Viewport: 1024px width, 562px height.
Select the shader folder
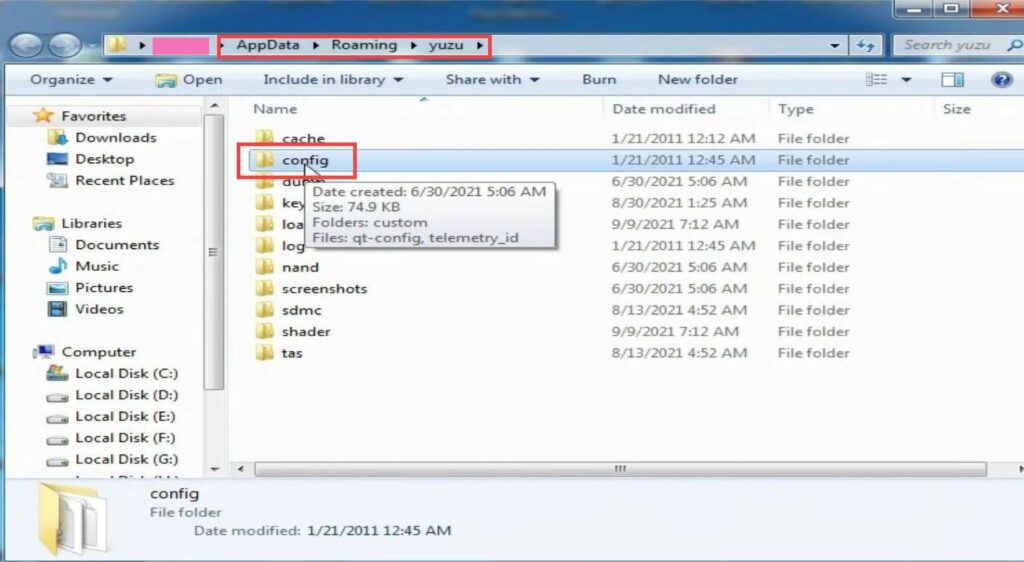coord(306,332)
